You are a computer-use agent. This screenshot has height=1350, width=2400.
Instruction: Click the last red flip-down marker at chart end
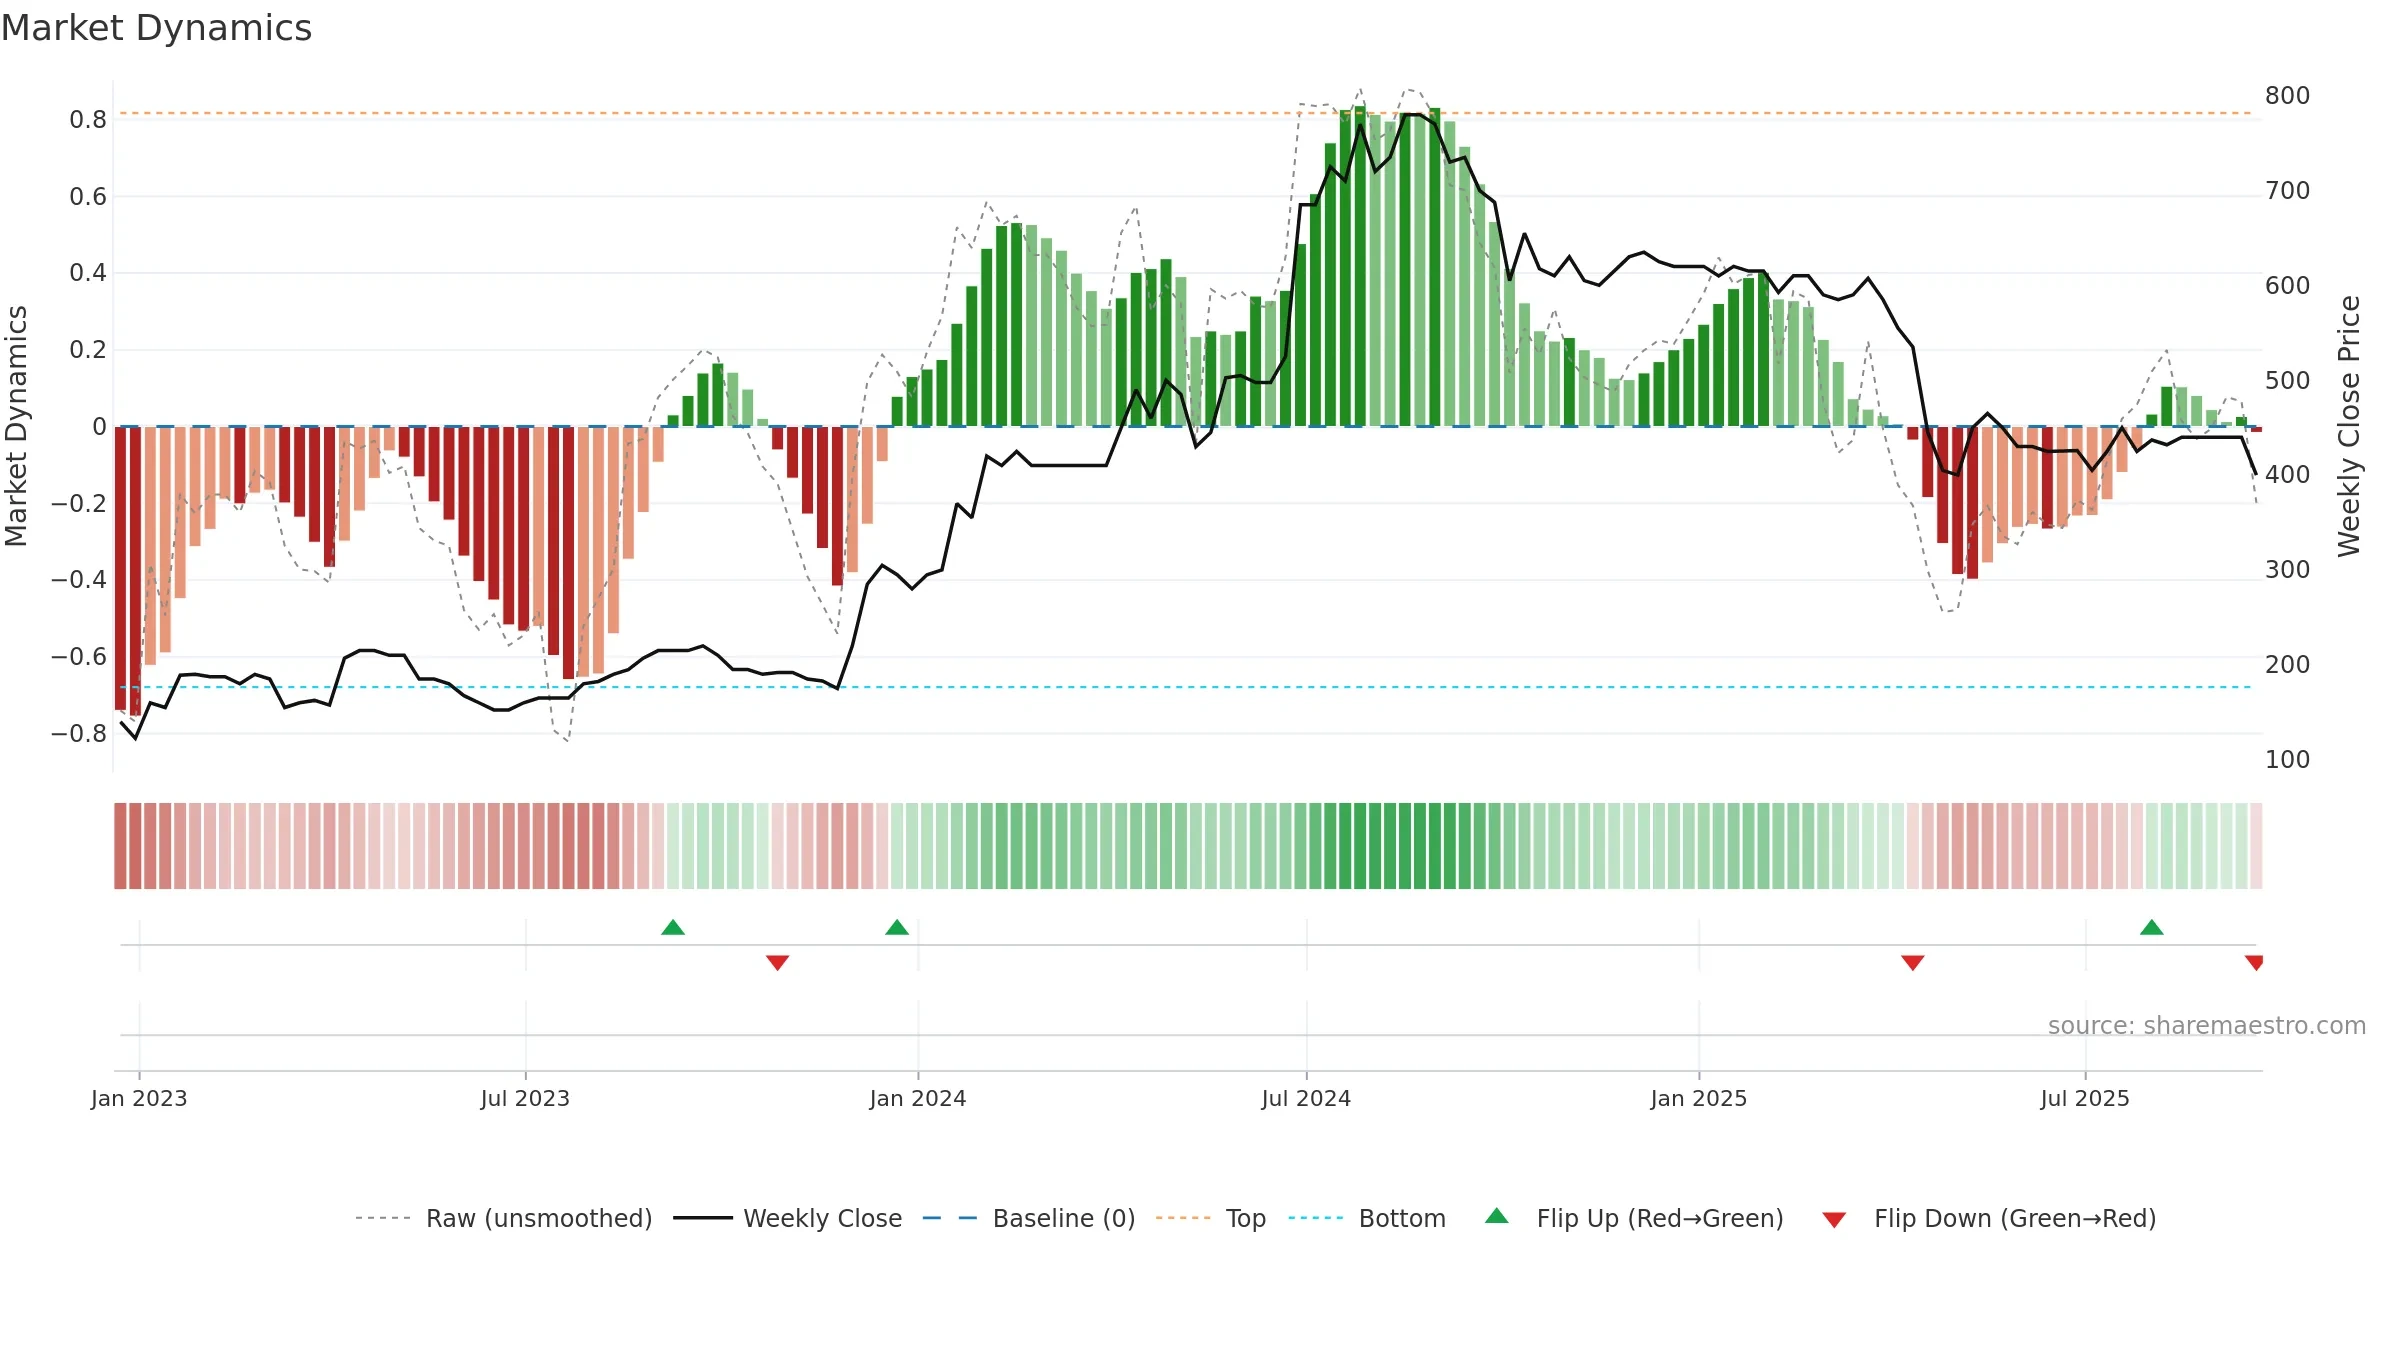pos(2254,962)
